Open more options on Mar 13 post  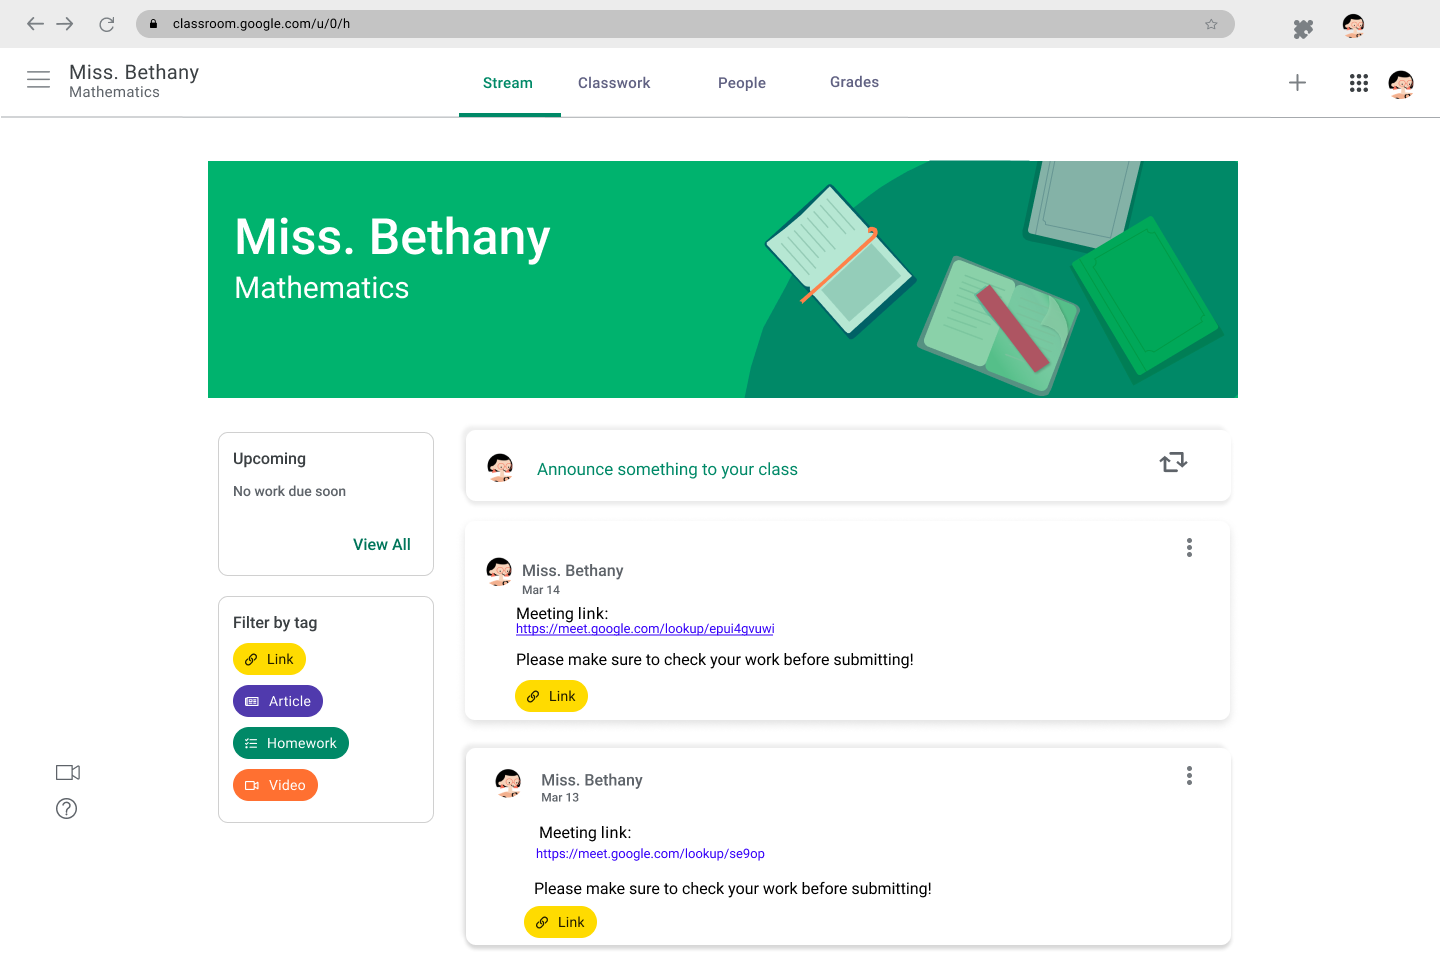pos(1189,775)
